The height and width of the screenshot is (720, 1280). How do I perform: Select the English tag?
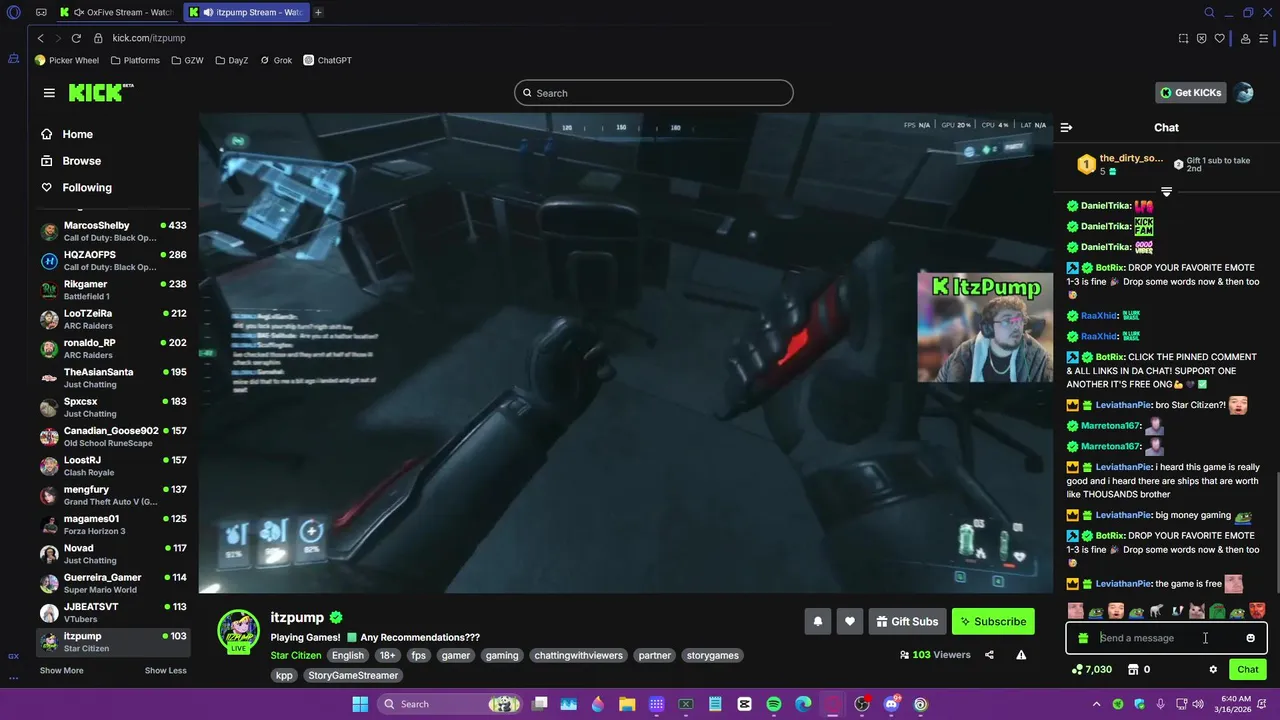[348, 656]
